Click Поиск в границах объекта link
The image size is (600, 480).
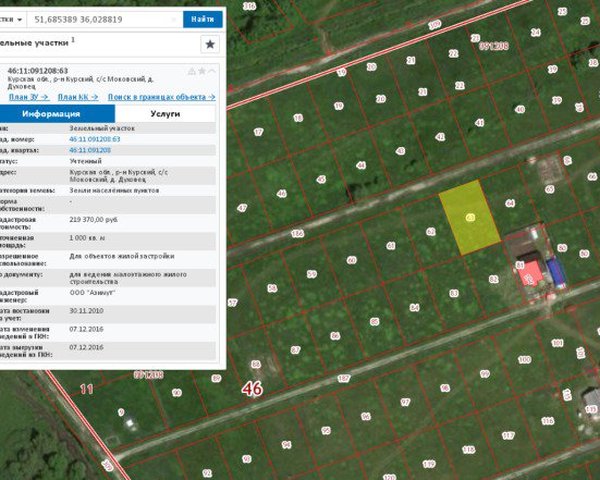click(161, 97)
